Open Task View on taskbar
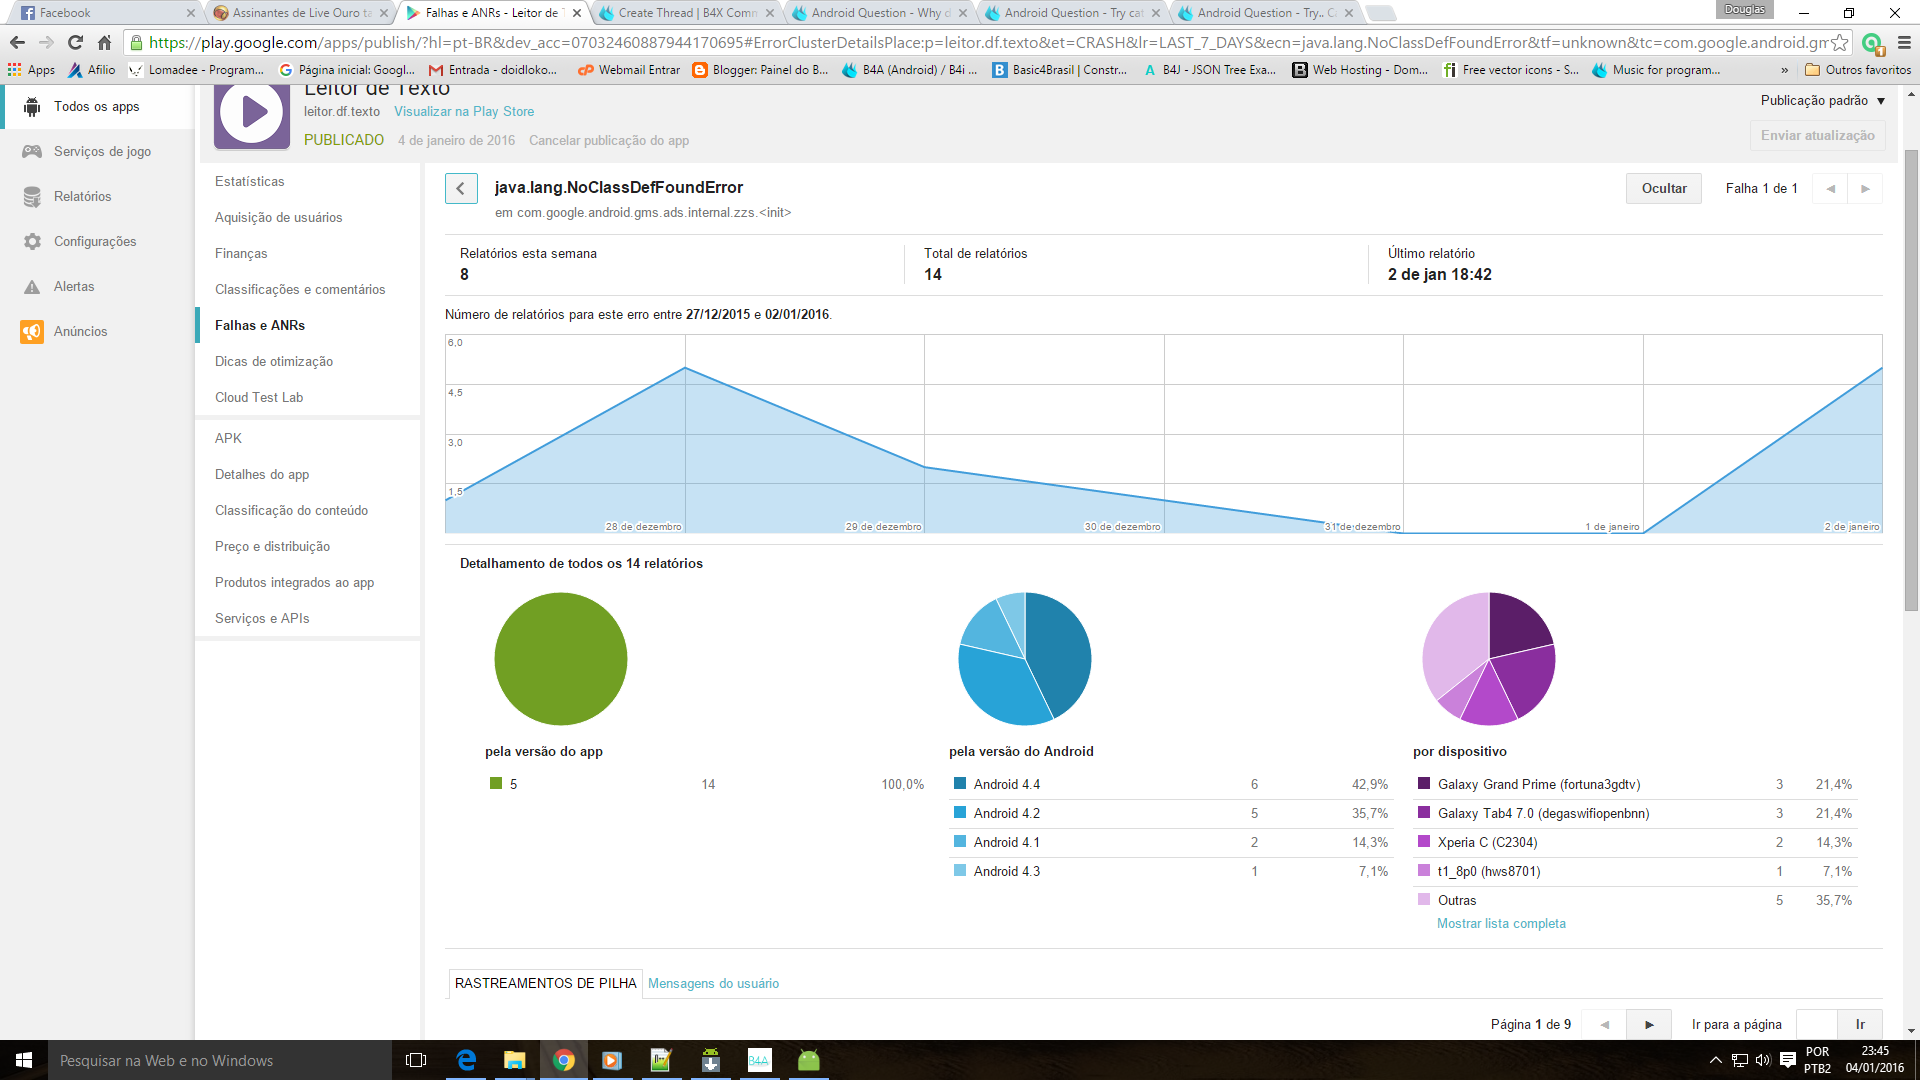The height and width of the screenshot is (1080, 1920). coord(416,1060)
